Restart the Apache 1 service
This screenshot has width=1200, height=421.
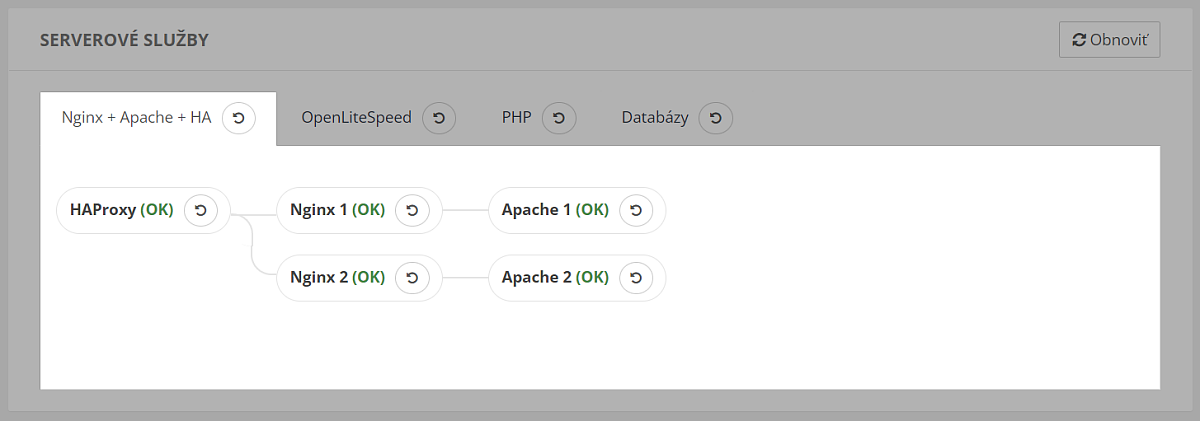[636, 210]
